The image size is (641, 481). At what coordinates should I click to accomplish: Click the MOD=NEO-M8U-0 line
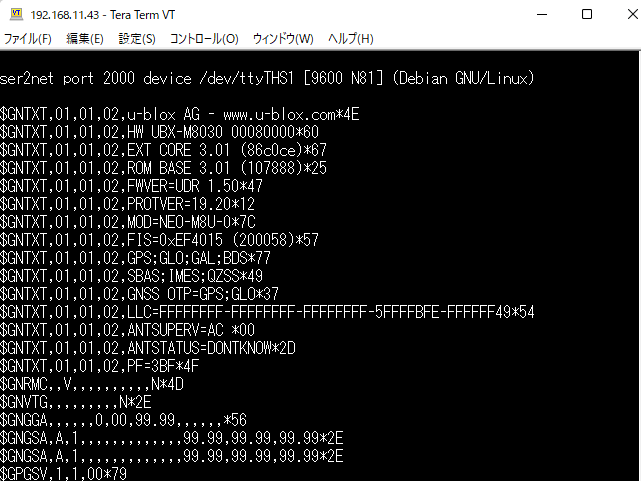tap(128, 222)
